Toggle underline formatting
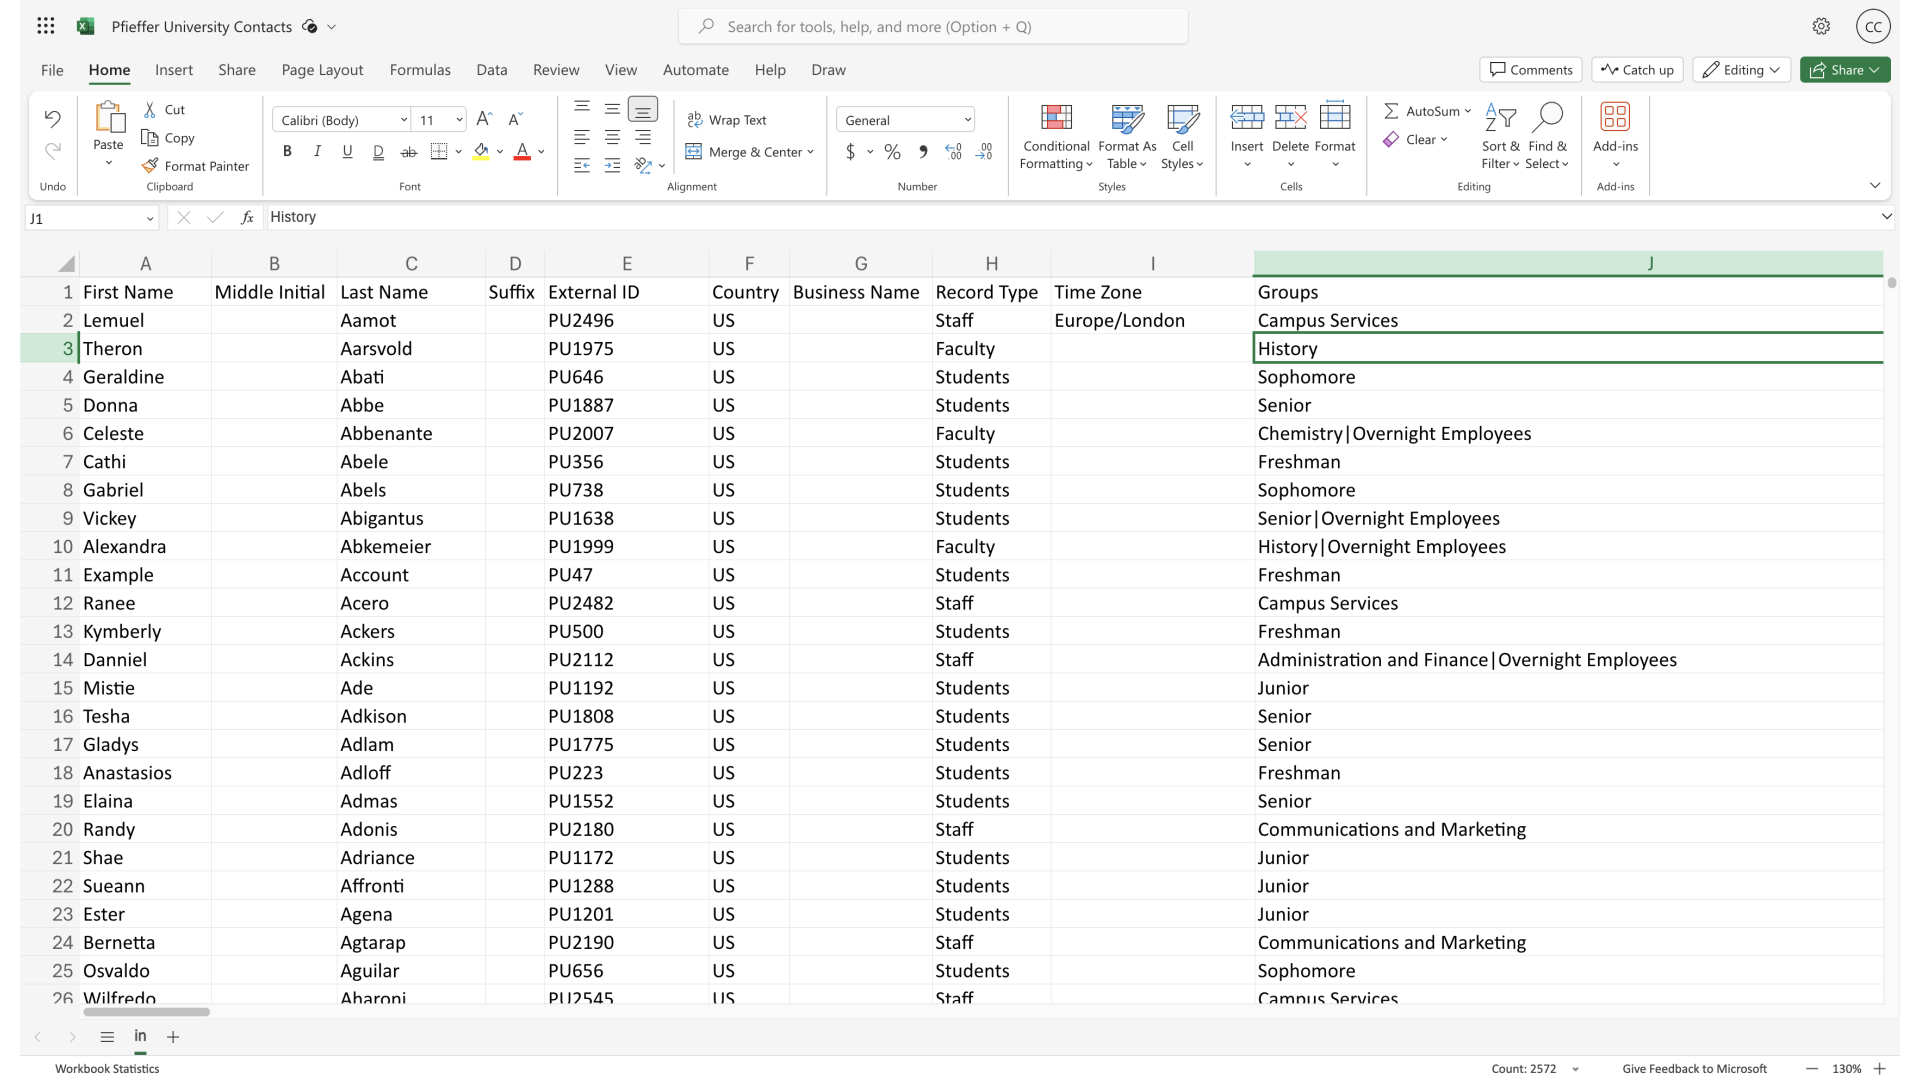The width and height of the screenshot is (1920, 1080). click(347, 151)
